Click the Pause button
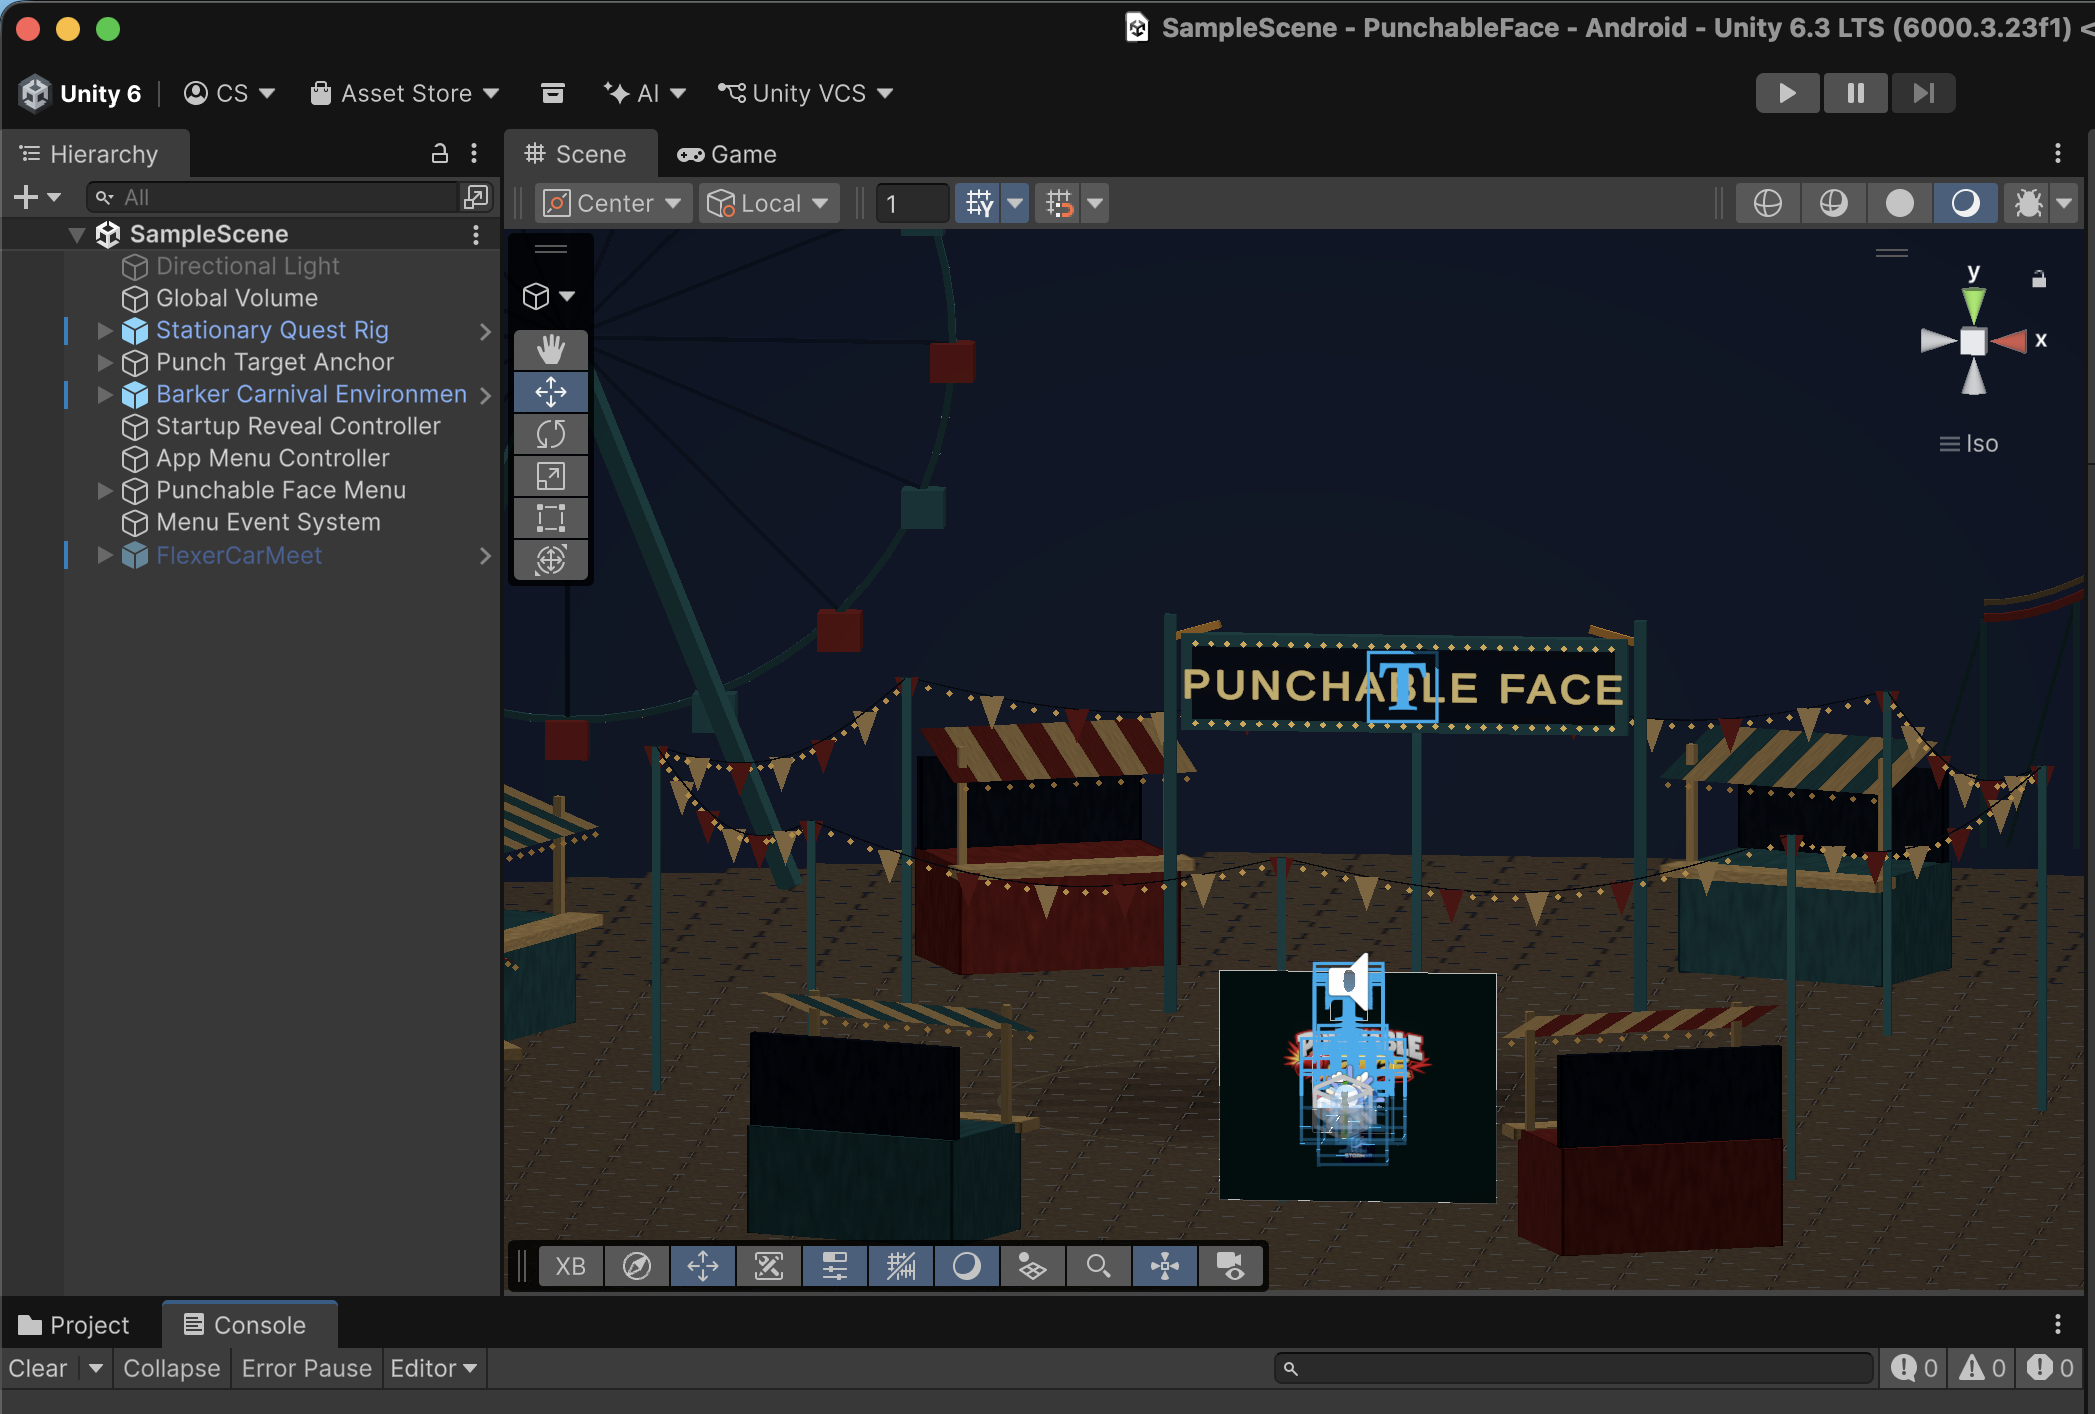 1855,93
